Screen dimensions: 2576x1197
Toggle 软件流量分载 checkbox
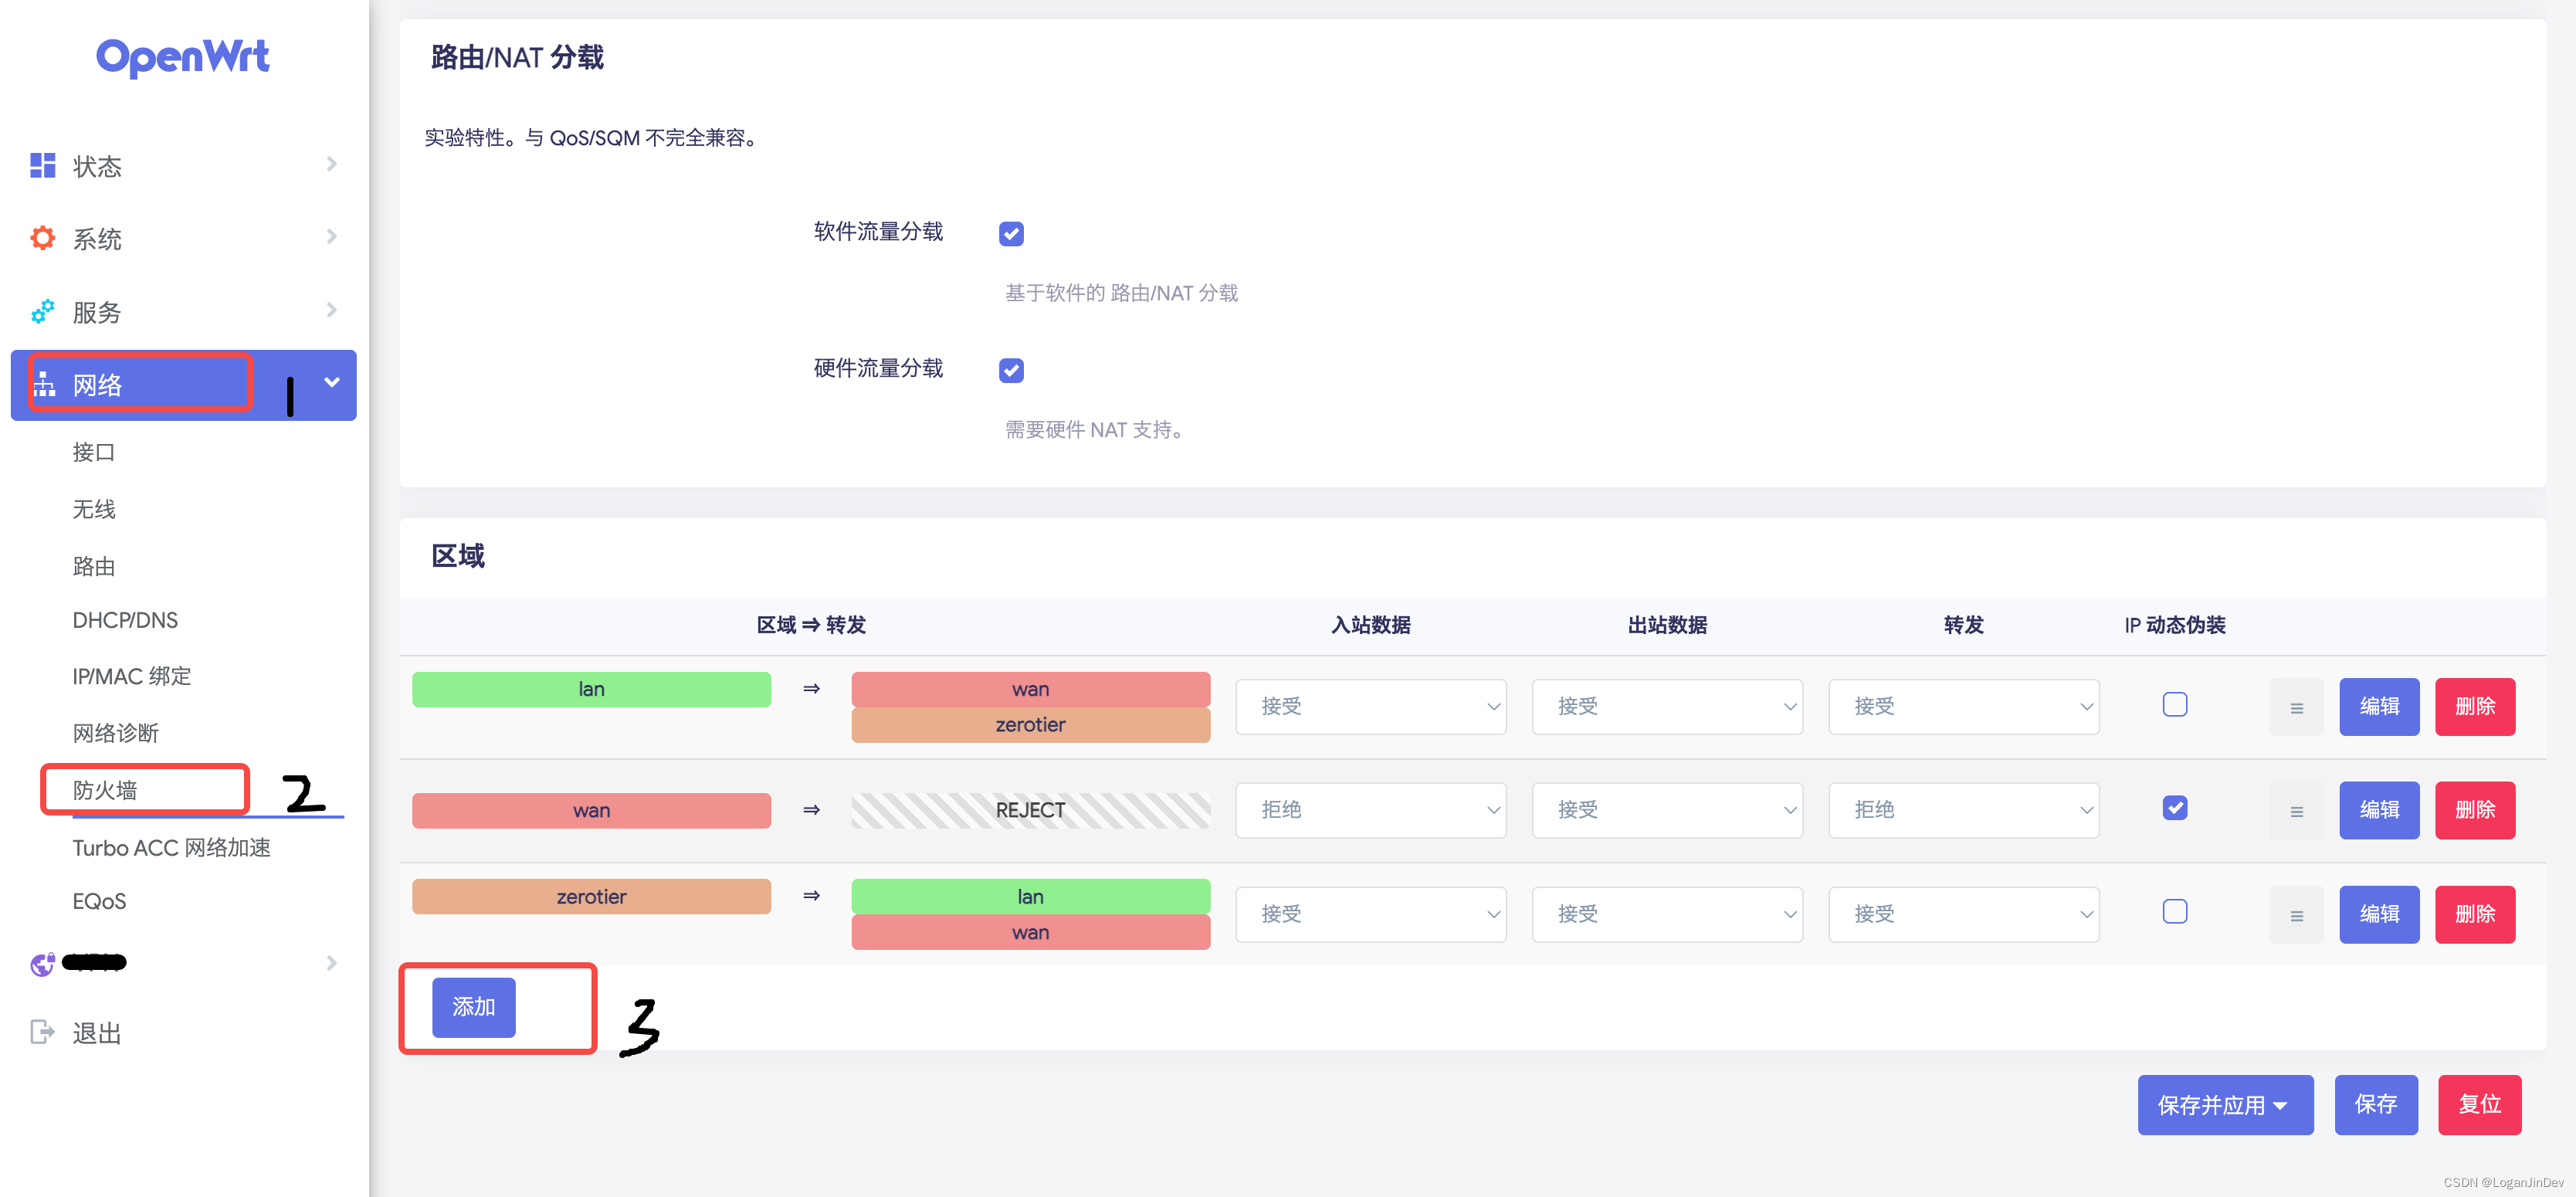click(1011, 233)
